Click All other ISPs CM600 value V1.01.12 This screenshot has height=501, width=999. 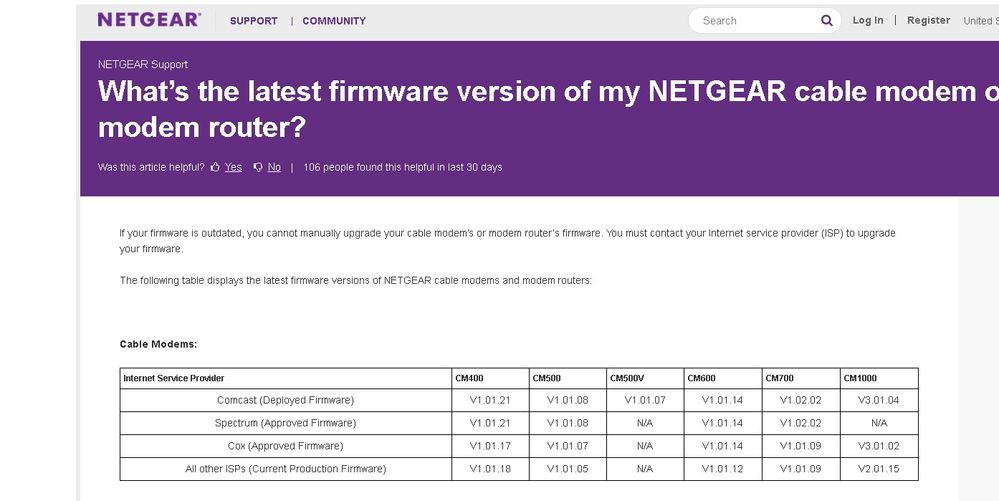point(722,469)
